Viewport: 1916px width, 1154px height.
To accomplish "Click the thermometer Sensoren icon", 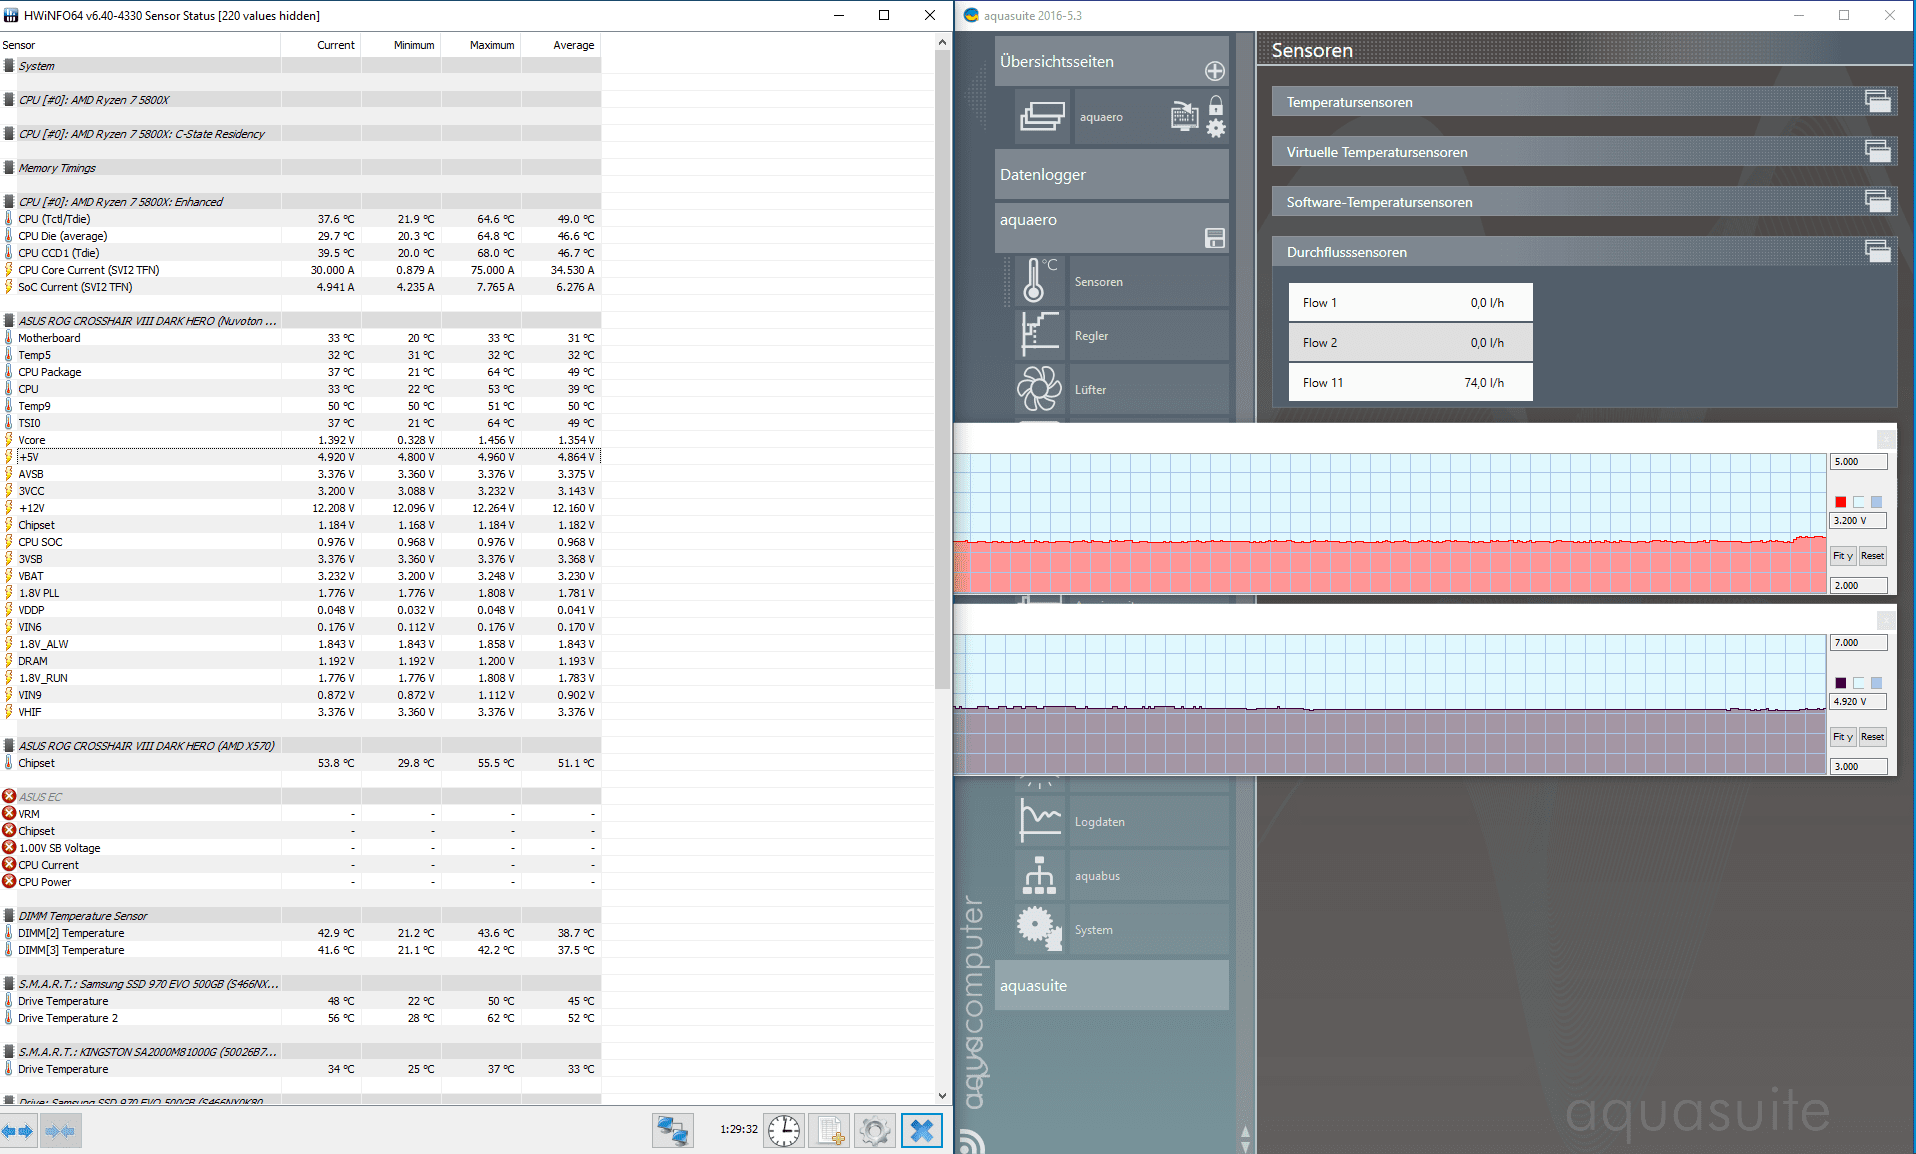I will click(x=1040, y=281).
